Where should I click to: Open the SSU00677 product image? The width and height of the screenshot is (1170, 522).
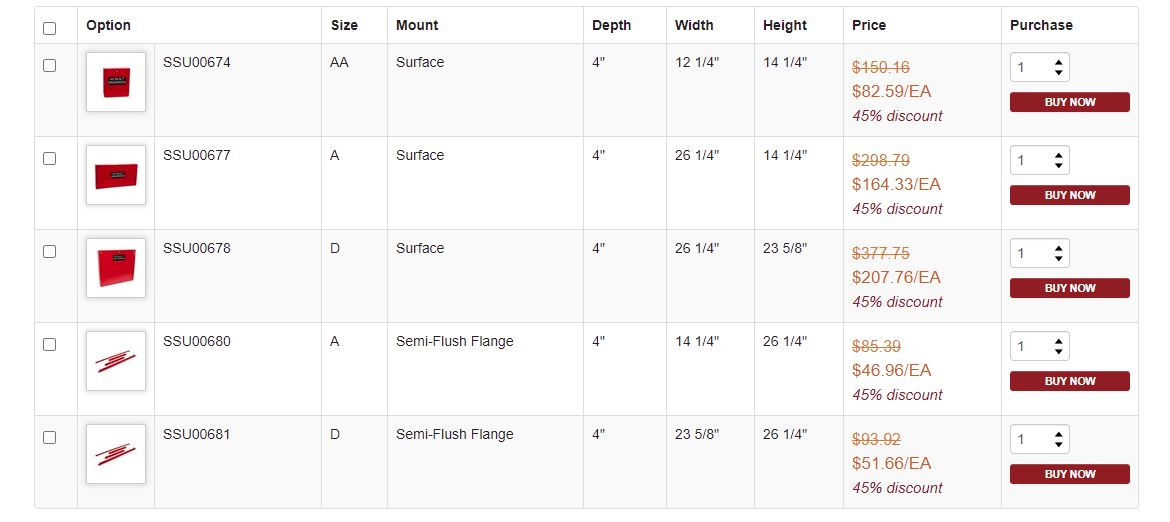116,175
